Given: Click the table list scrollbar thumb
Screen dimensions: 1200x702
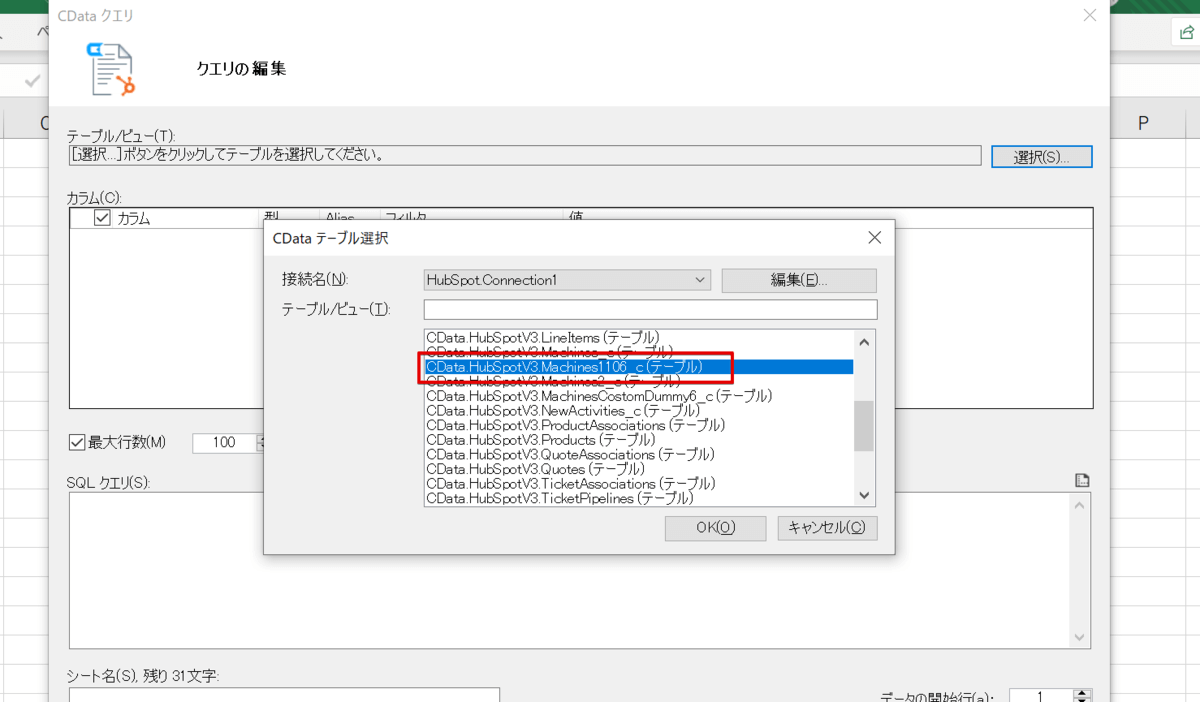Looking at the screenshot, I should [x=865, y=426].
